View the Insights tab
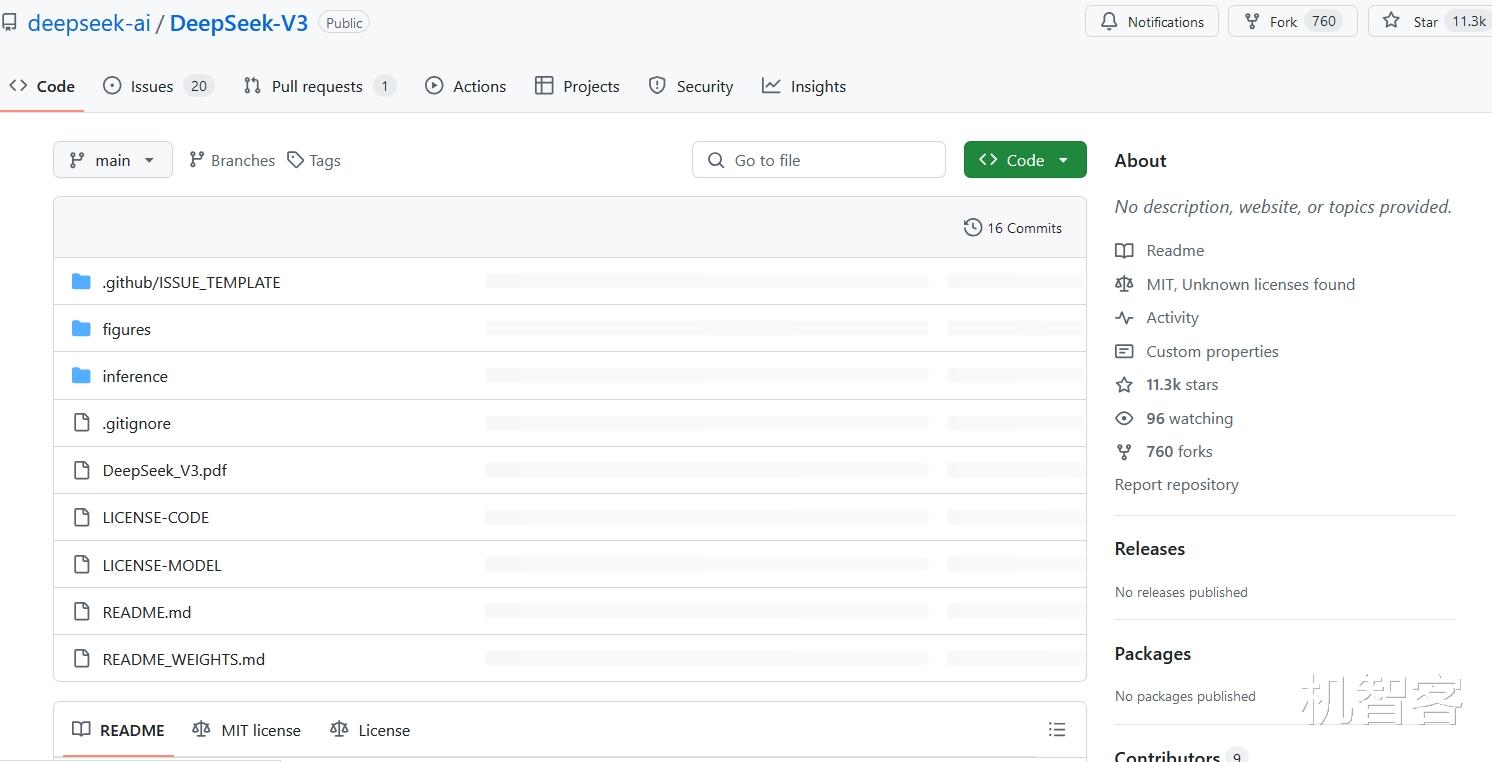1492x762 pixels. [x=803, y=86]
